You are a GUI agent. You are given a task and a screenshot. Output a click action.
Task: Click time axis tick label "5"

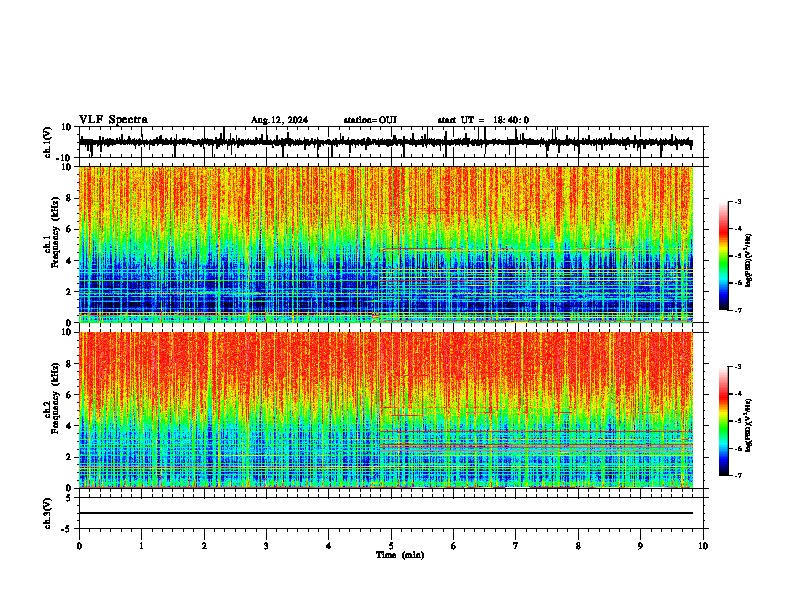(391, 546)
